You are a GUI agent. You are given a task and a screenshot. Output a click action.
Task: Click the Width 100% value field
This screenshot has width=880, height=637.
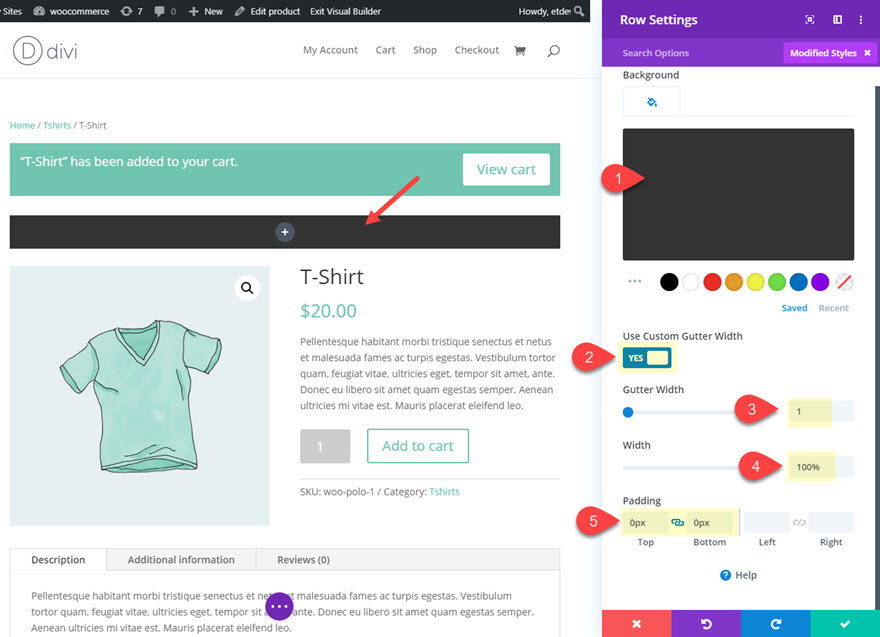(x=821, y=467)
